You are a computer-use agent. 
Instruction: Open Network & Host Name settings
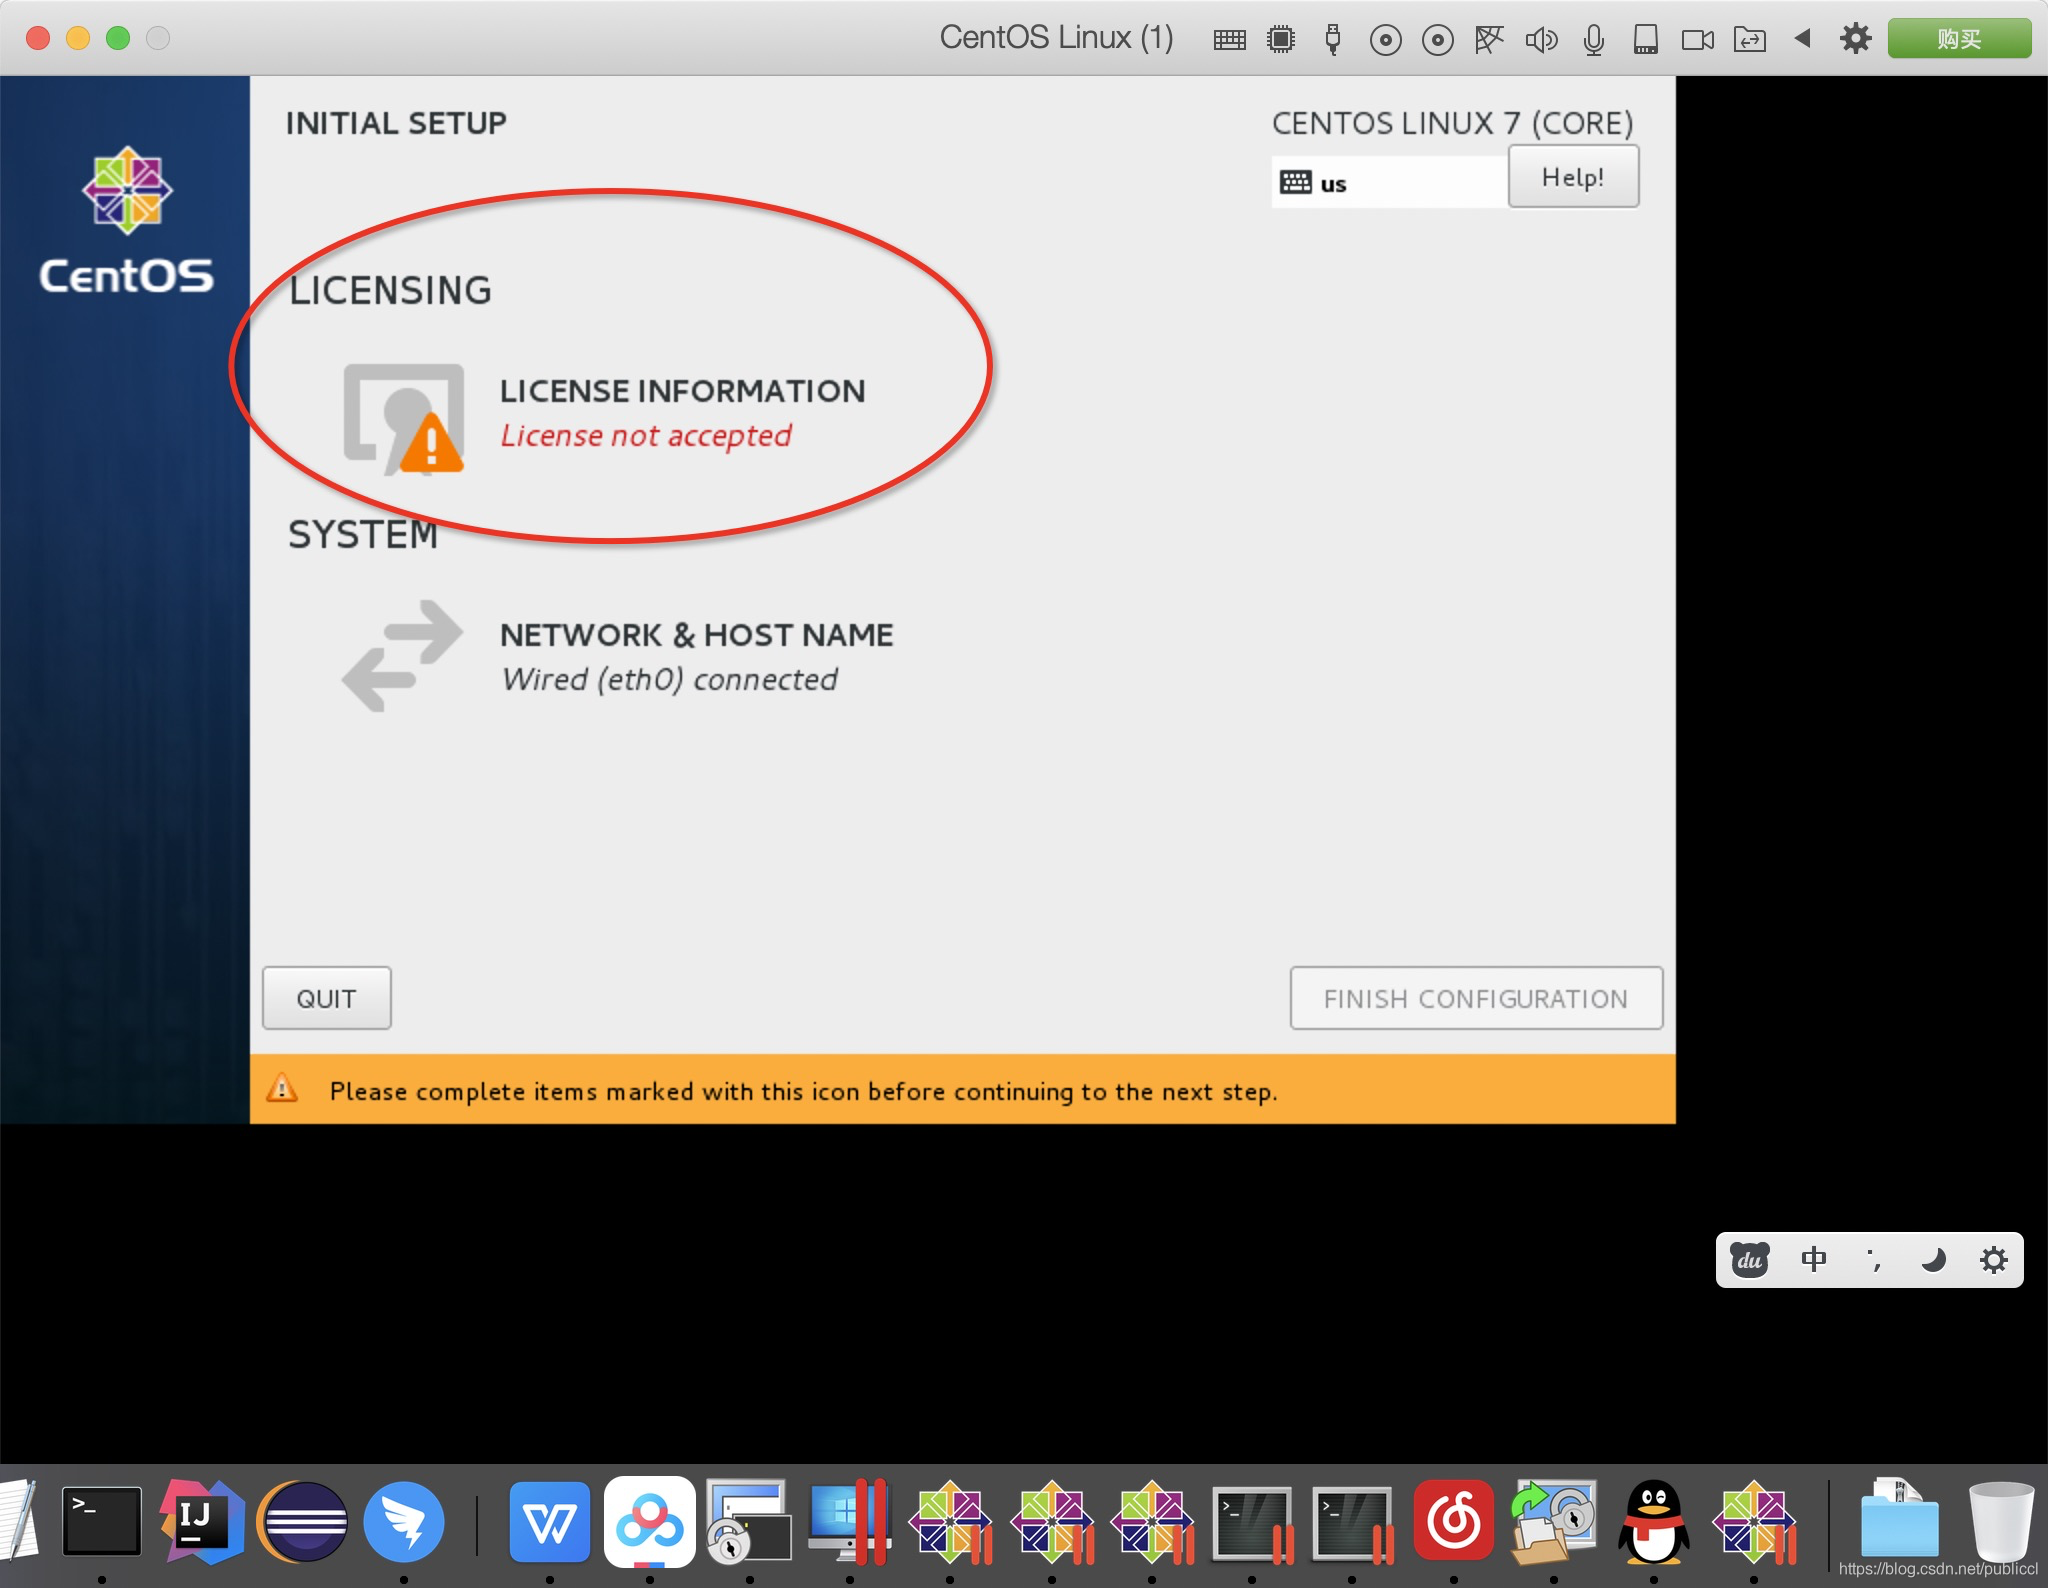tap(618, 656)
